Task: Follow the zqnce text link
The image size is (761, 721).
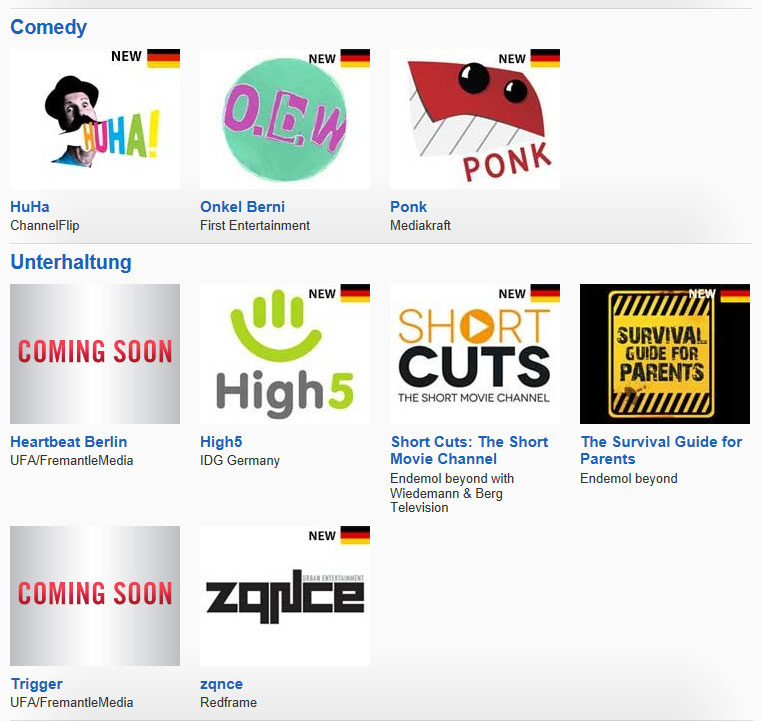Action: pos(221,684)
